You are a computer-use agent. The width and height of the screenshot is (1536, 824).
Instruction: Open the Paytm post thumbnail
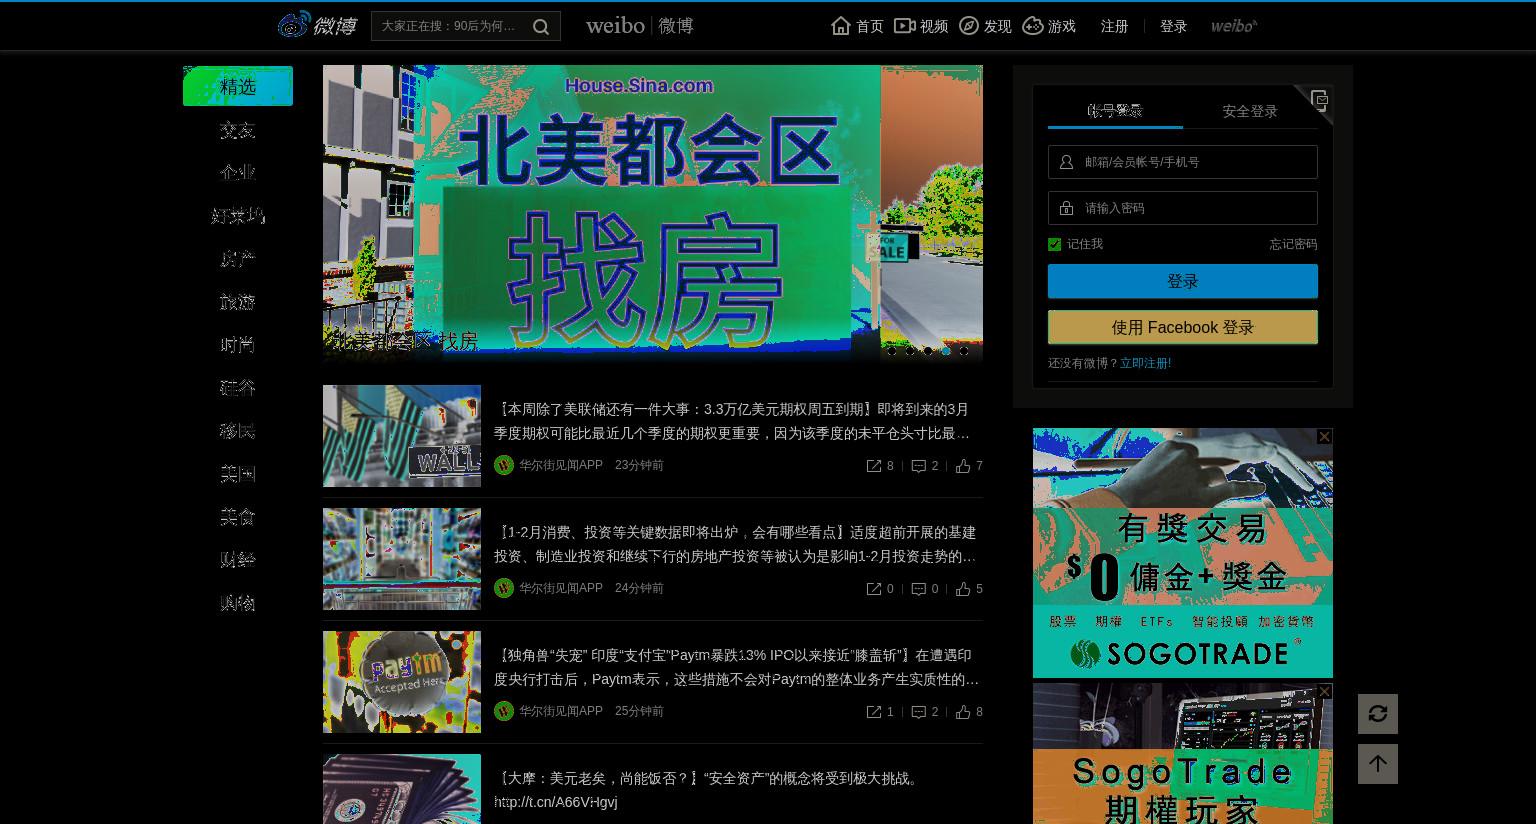tap(402, 682)
